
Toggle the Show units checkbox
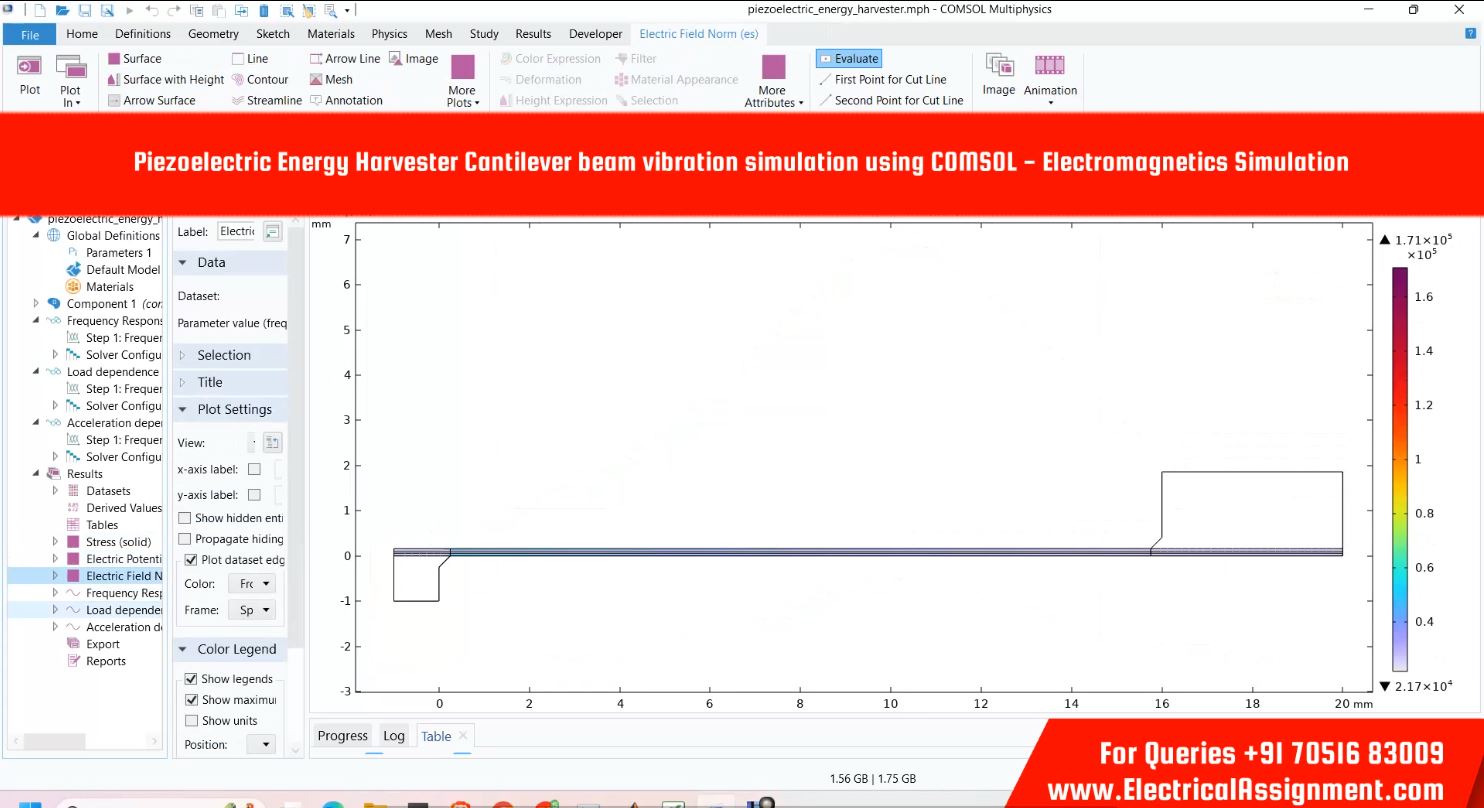pyautogui.click(x=191, y=721)
